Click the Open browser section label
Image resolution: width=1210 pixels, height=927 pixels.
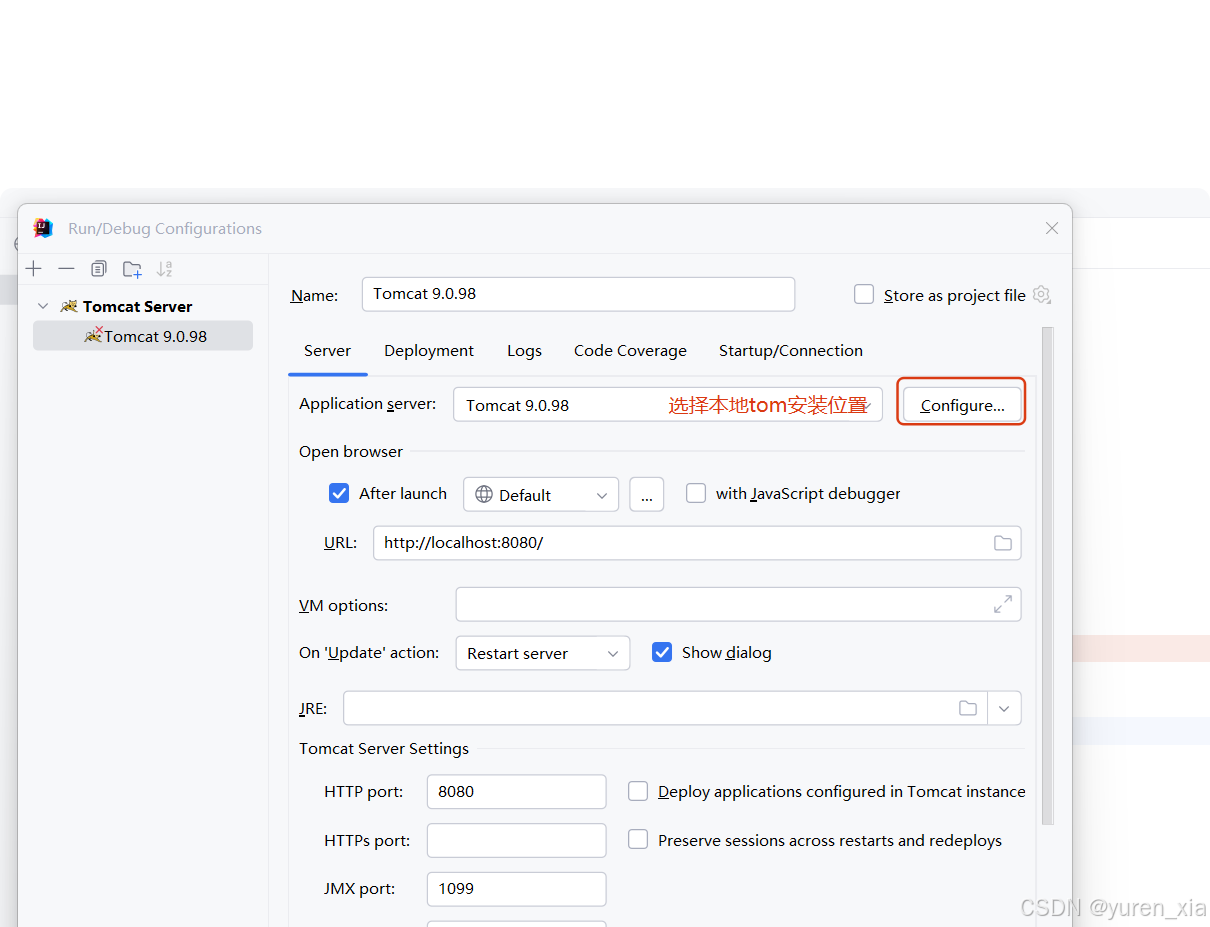tap(351, 451)
